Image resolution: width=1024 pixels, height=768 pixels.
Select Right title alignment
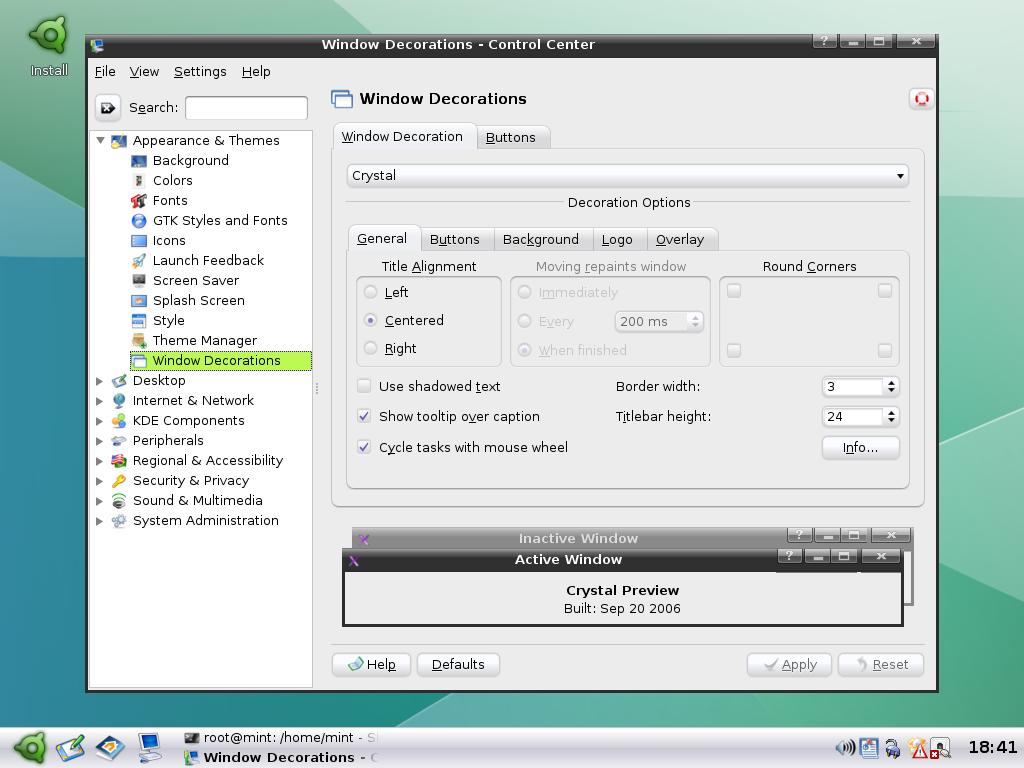click(371, 348)
